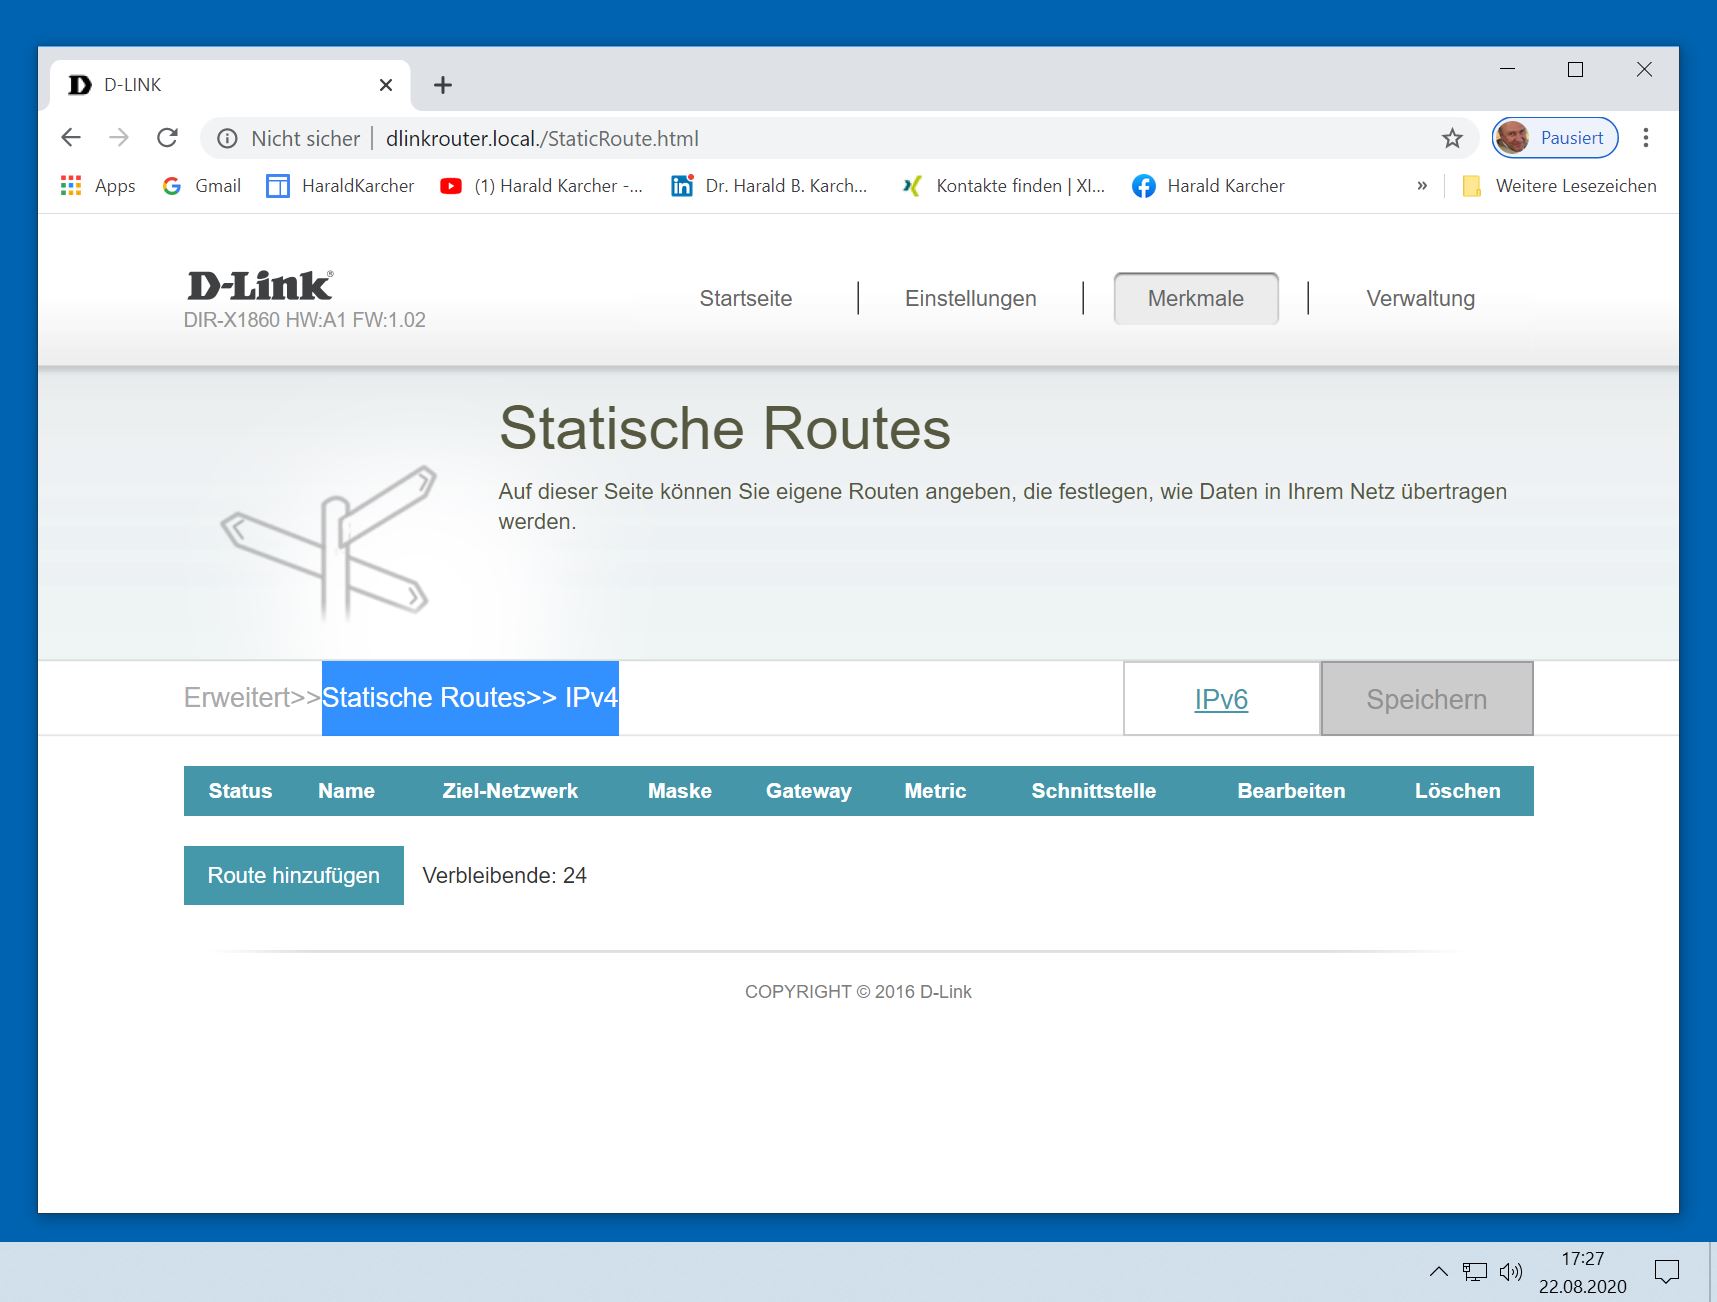Viewport: 1717px width, 1302px height.
Task: Click Route hinzufügen button
Action: click(x=294, y=875)
